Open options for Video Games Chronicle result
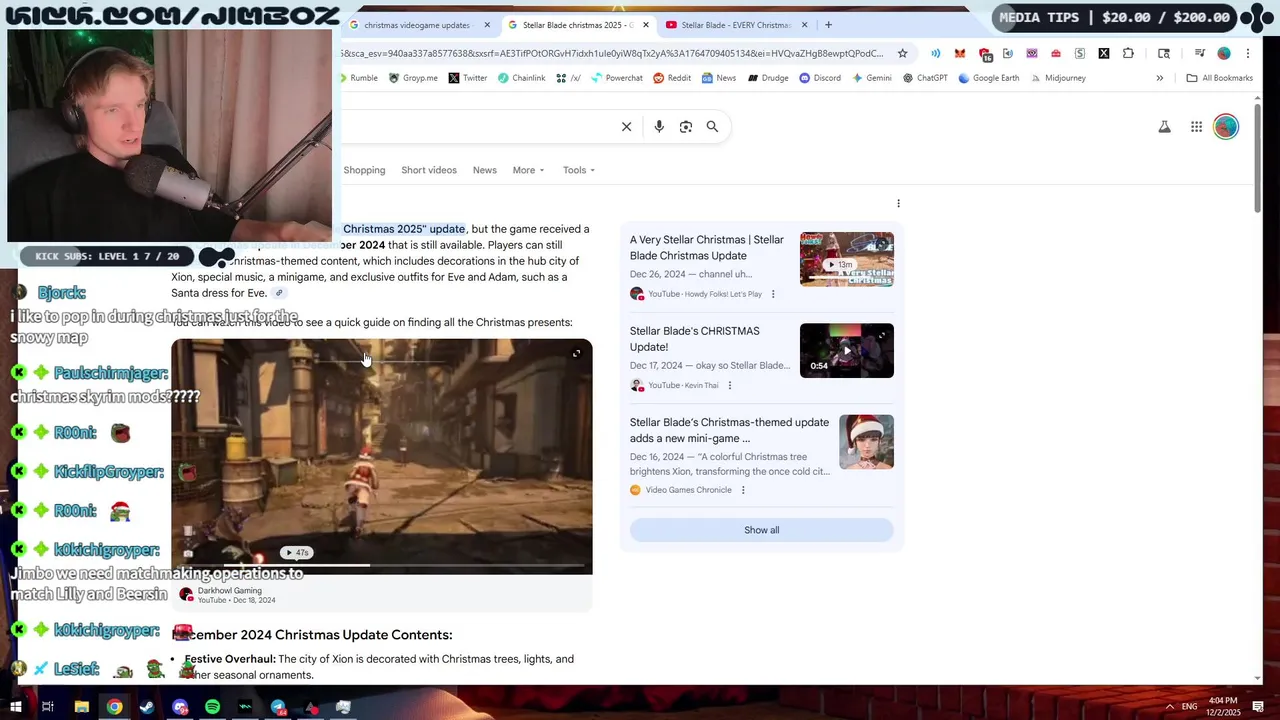The height and width of the screenshot is (720, 1280). pos(743,490)
